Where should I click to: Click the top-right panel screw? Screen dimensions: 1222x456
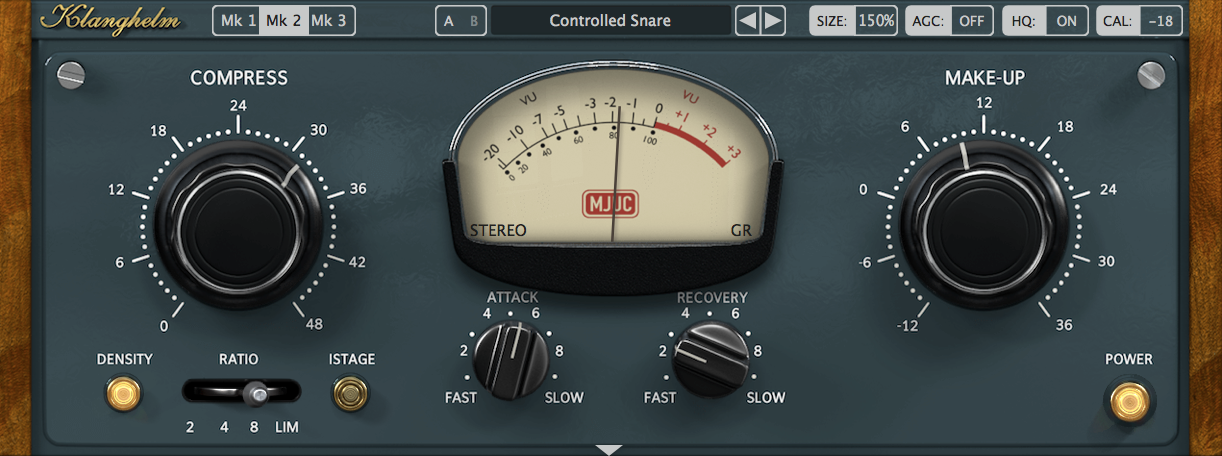click(1152, 75)
